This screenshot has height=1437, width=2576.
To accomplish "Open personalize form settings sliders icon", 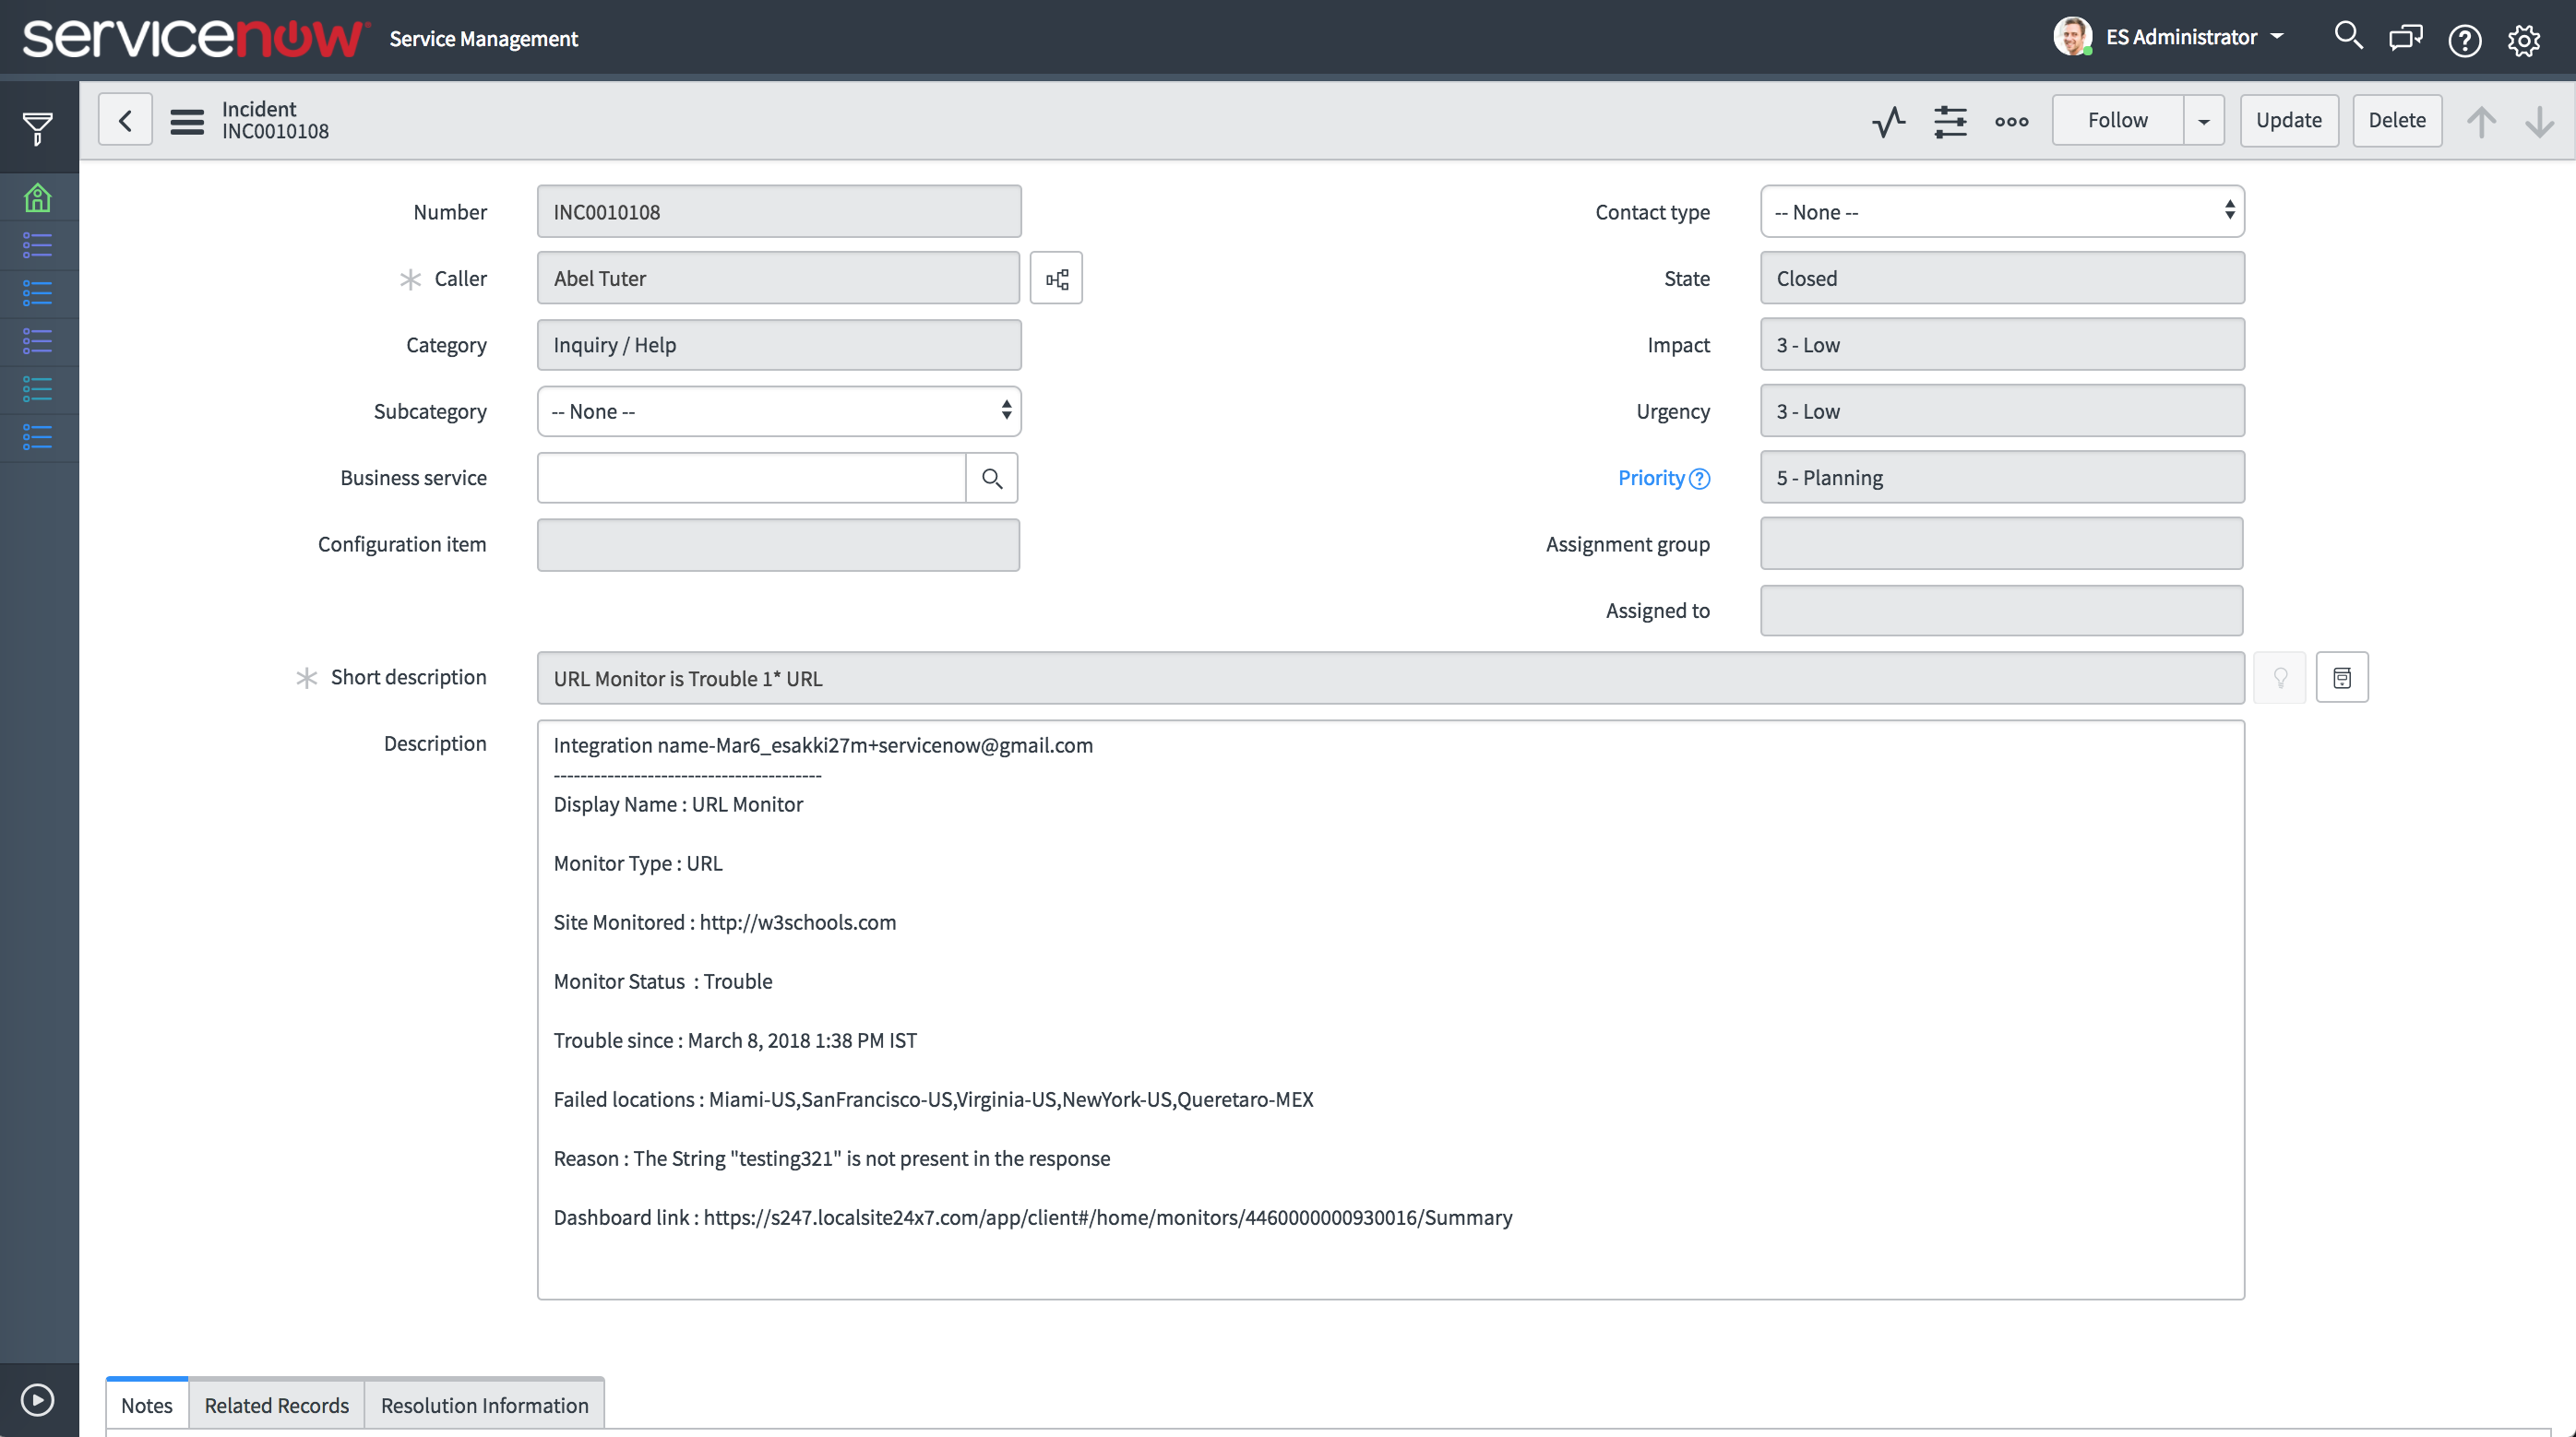I will [x=1950, y=121].
